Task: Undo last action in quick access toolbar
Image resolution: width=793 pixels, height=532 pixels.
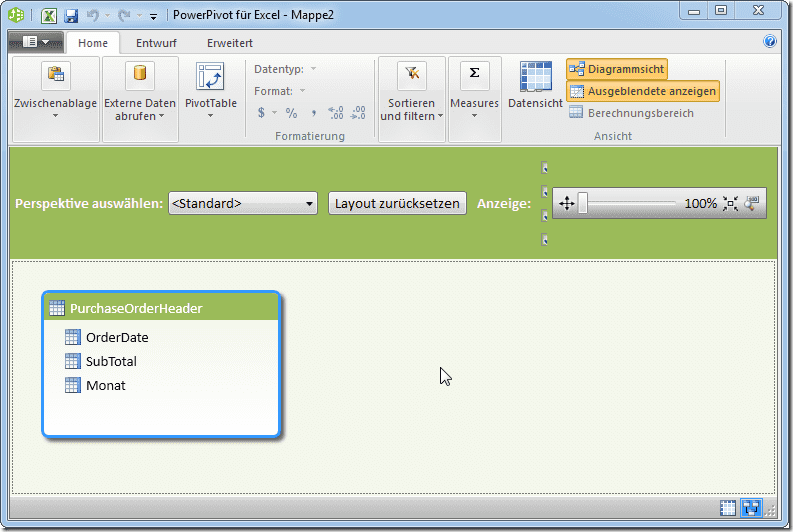Action: click(x=93, y=15)
